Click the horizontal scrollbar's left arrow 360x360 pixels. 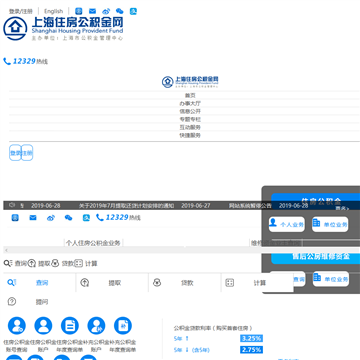[x=6, y=250]
